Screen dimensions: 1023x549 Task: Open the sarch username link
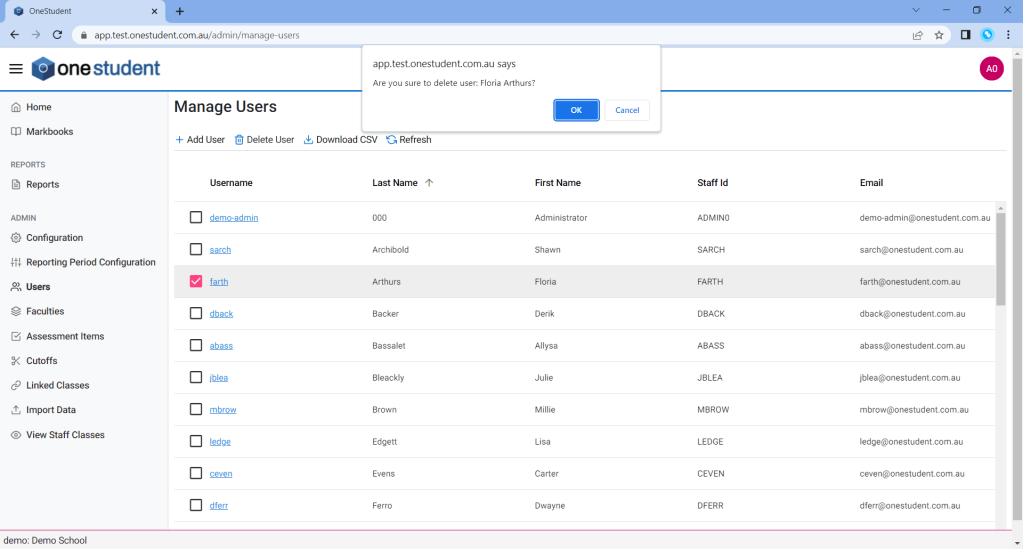(220, 250)
